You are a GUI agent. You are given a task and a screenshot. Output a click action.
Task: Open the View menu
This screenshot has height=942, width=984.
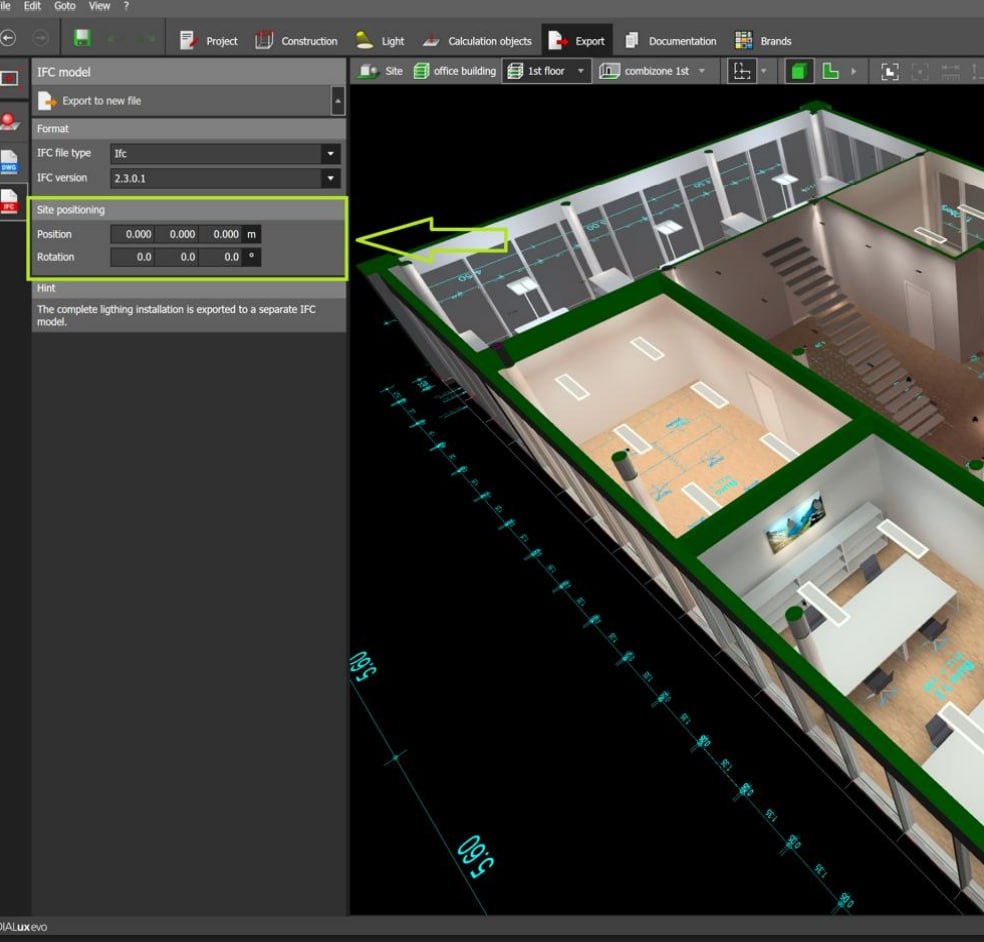tap(99, 6)
